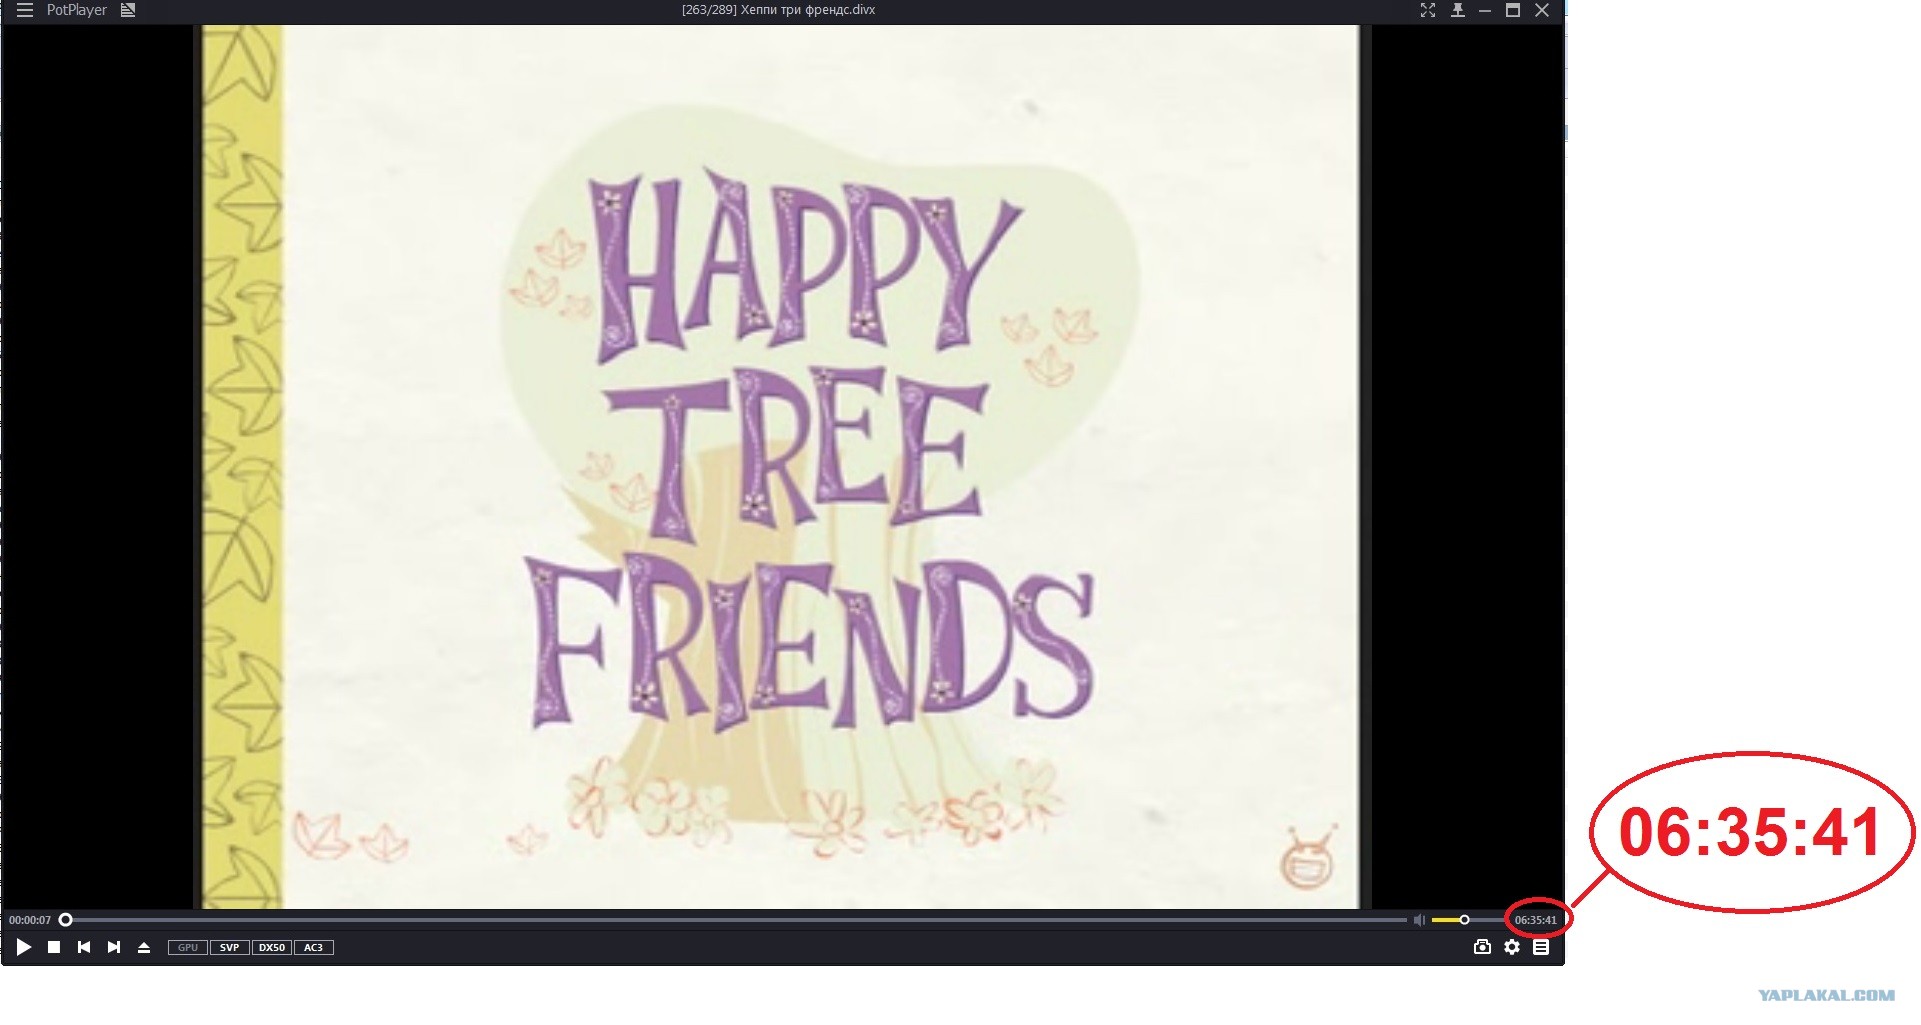Image resolution: width=1921 pixels, height=1025 pixels.
Task: Toggle always-on-top pin icon
Action: coord(1457,10)
